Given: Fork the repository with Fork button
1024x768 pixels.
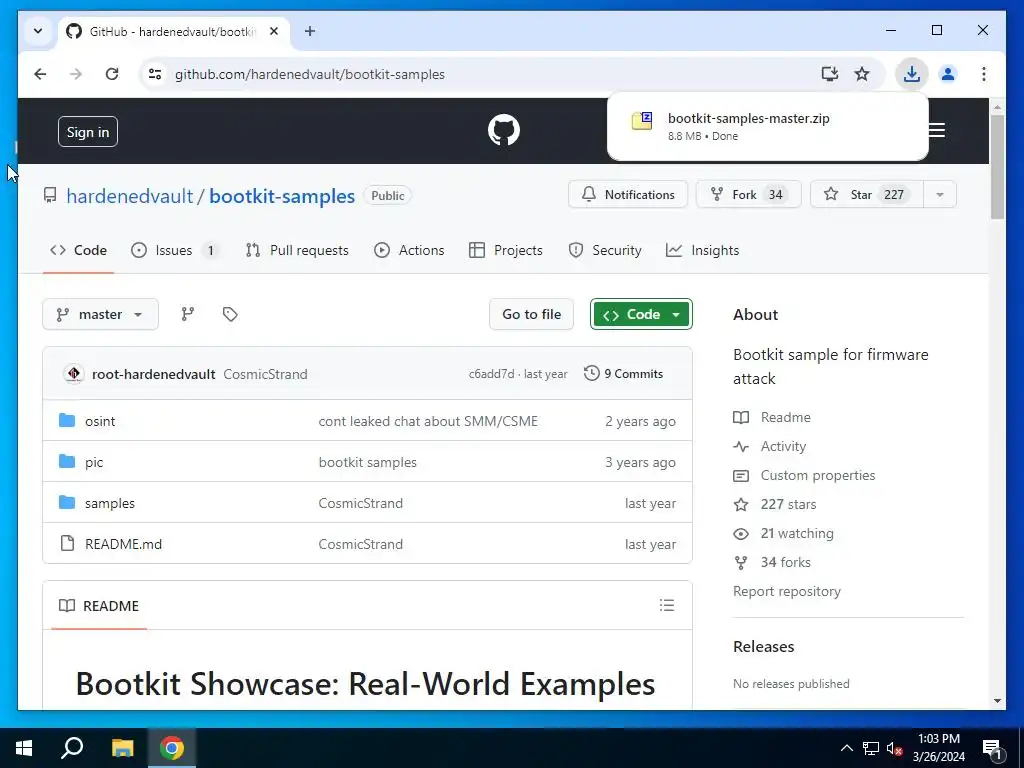Looking at the screenshot, I should click(748, 195).
